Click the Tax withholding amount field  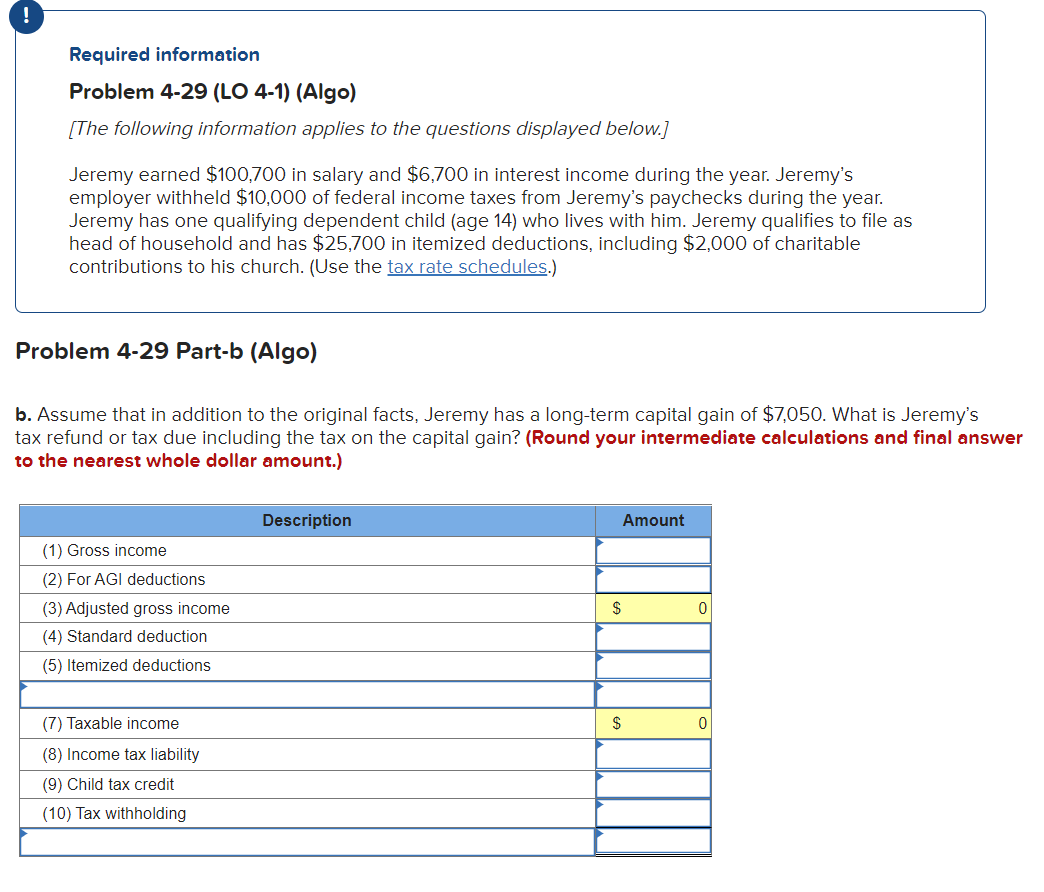[653, 810]
